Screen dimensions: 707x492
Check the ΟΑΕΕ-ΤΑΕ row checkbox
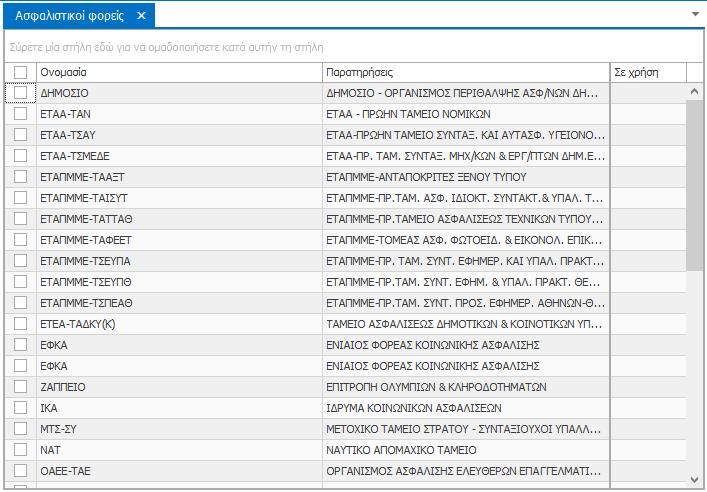pyautogui.click(x=20, y=471)
